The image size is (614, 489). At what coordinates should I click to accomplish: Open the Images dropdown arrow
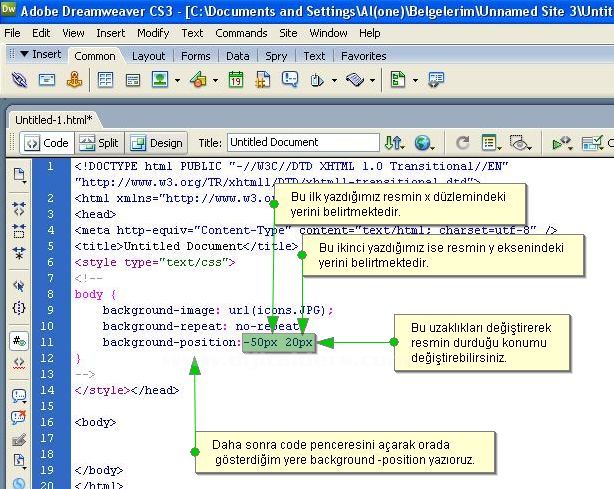(x=177, y=80)
